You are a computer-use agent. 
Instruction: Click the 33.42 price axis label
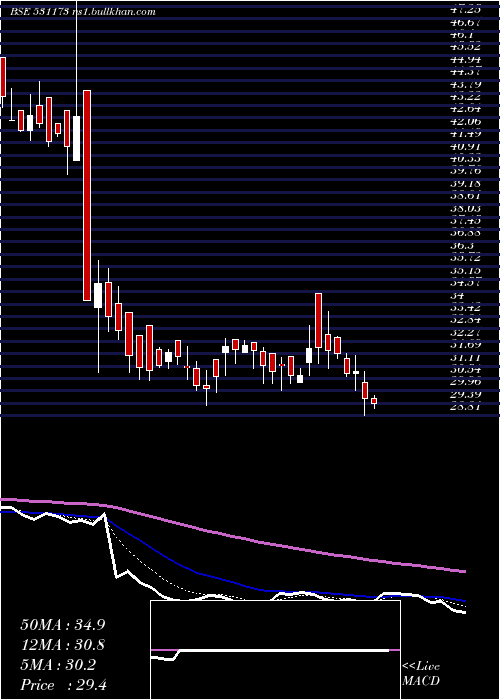465,308
